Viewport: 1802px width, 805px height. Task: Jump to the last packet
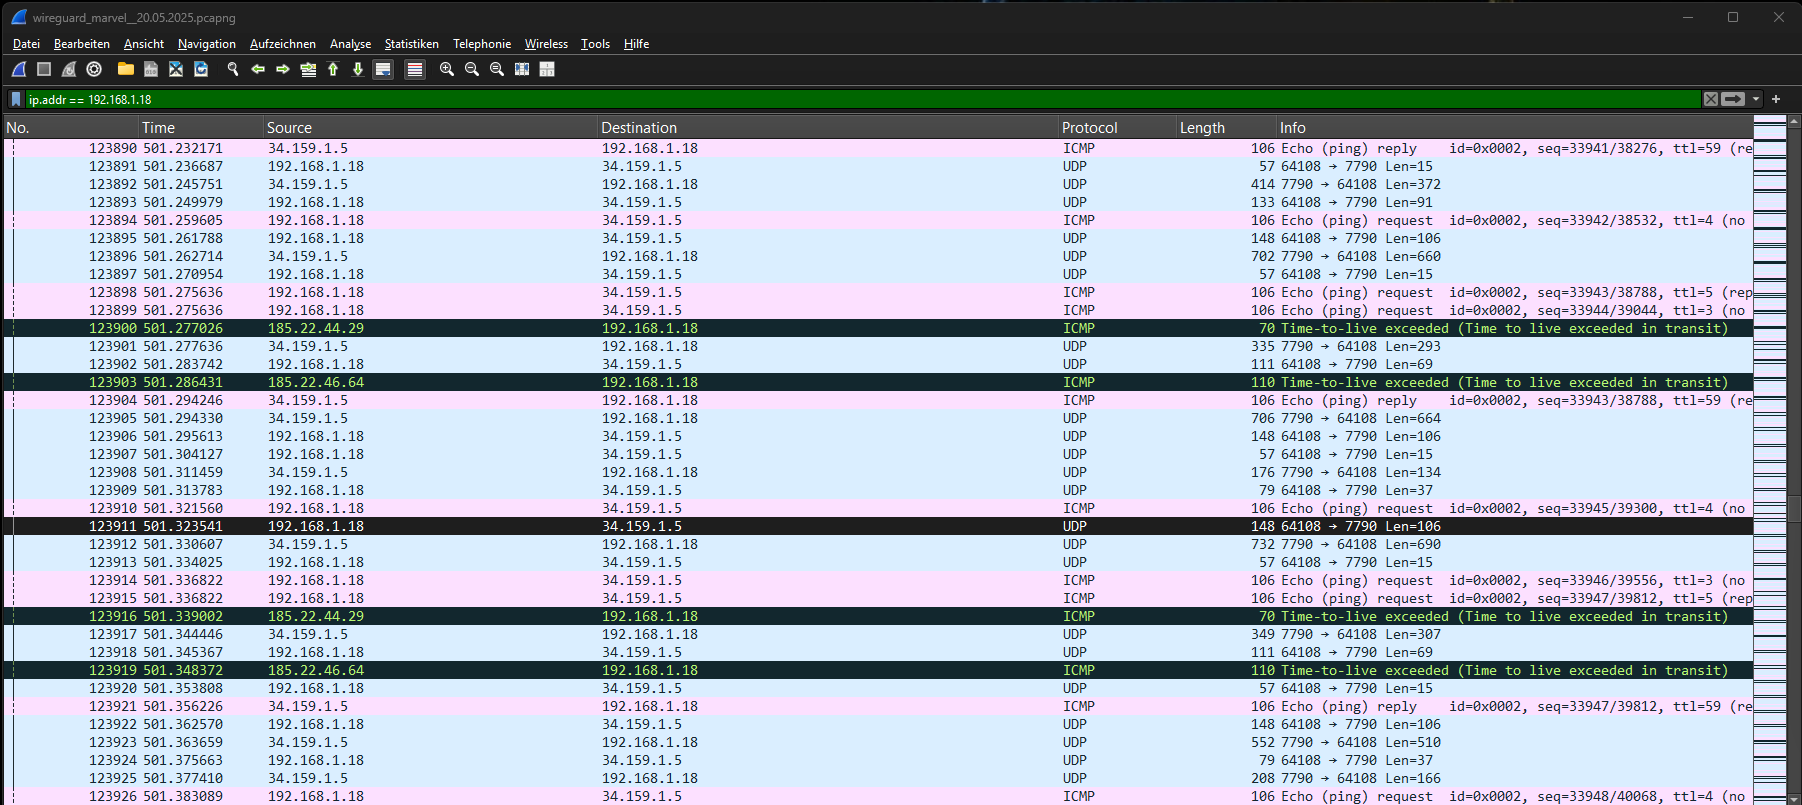tap(358, 69)
